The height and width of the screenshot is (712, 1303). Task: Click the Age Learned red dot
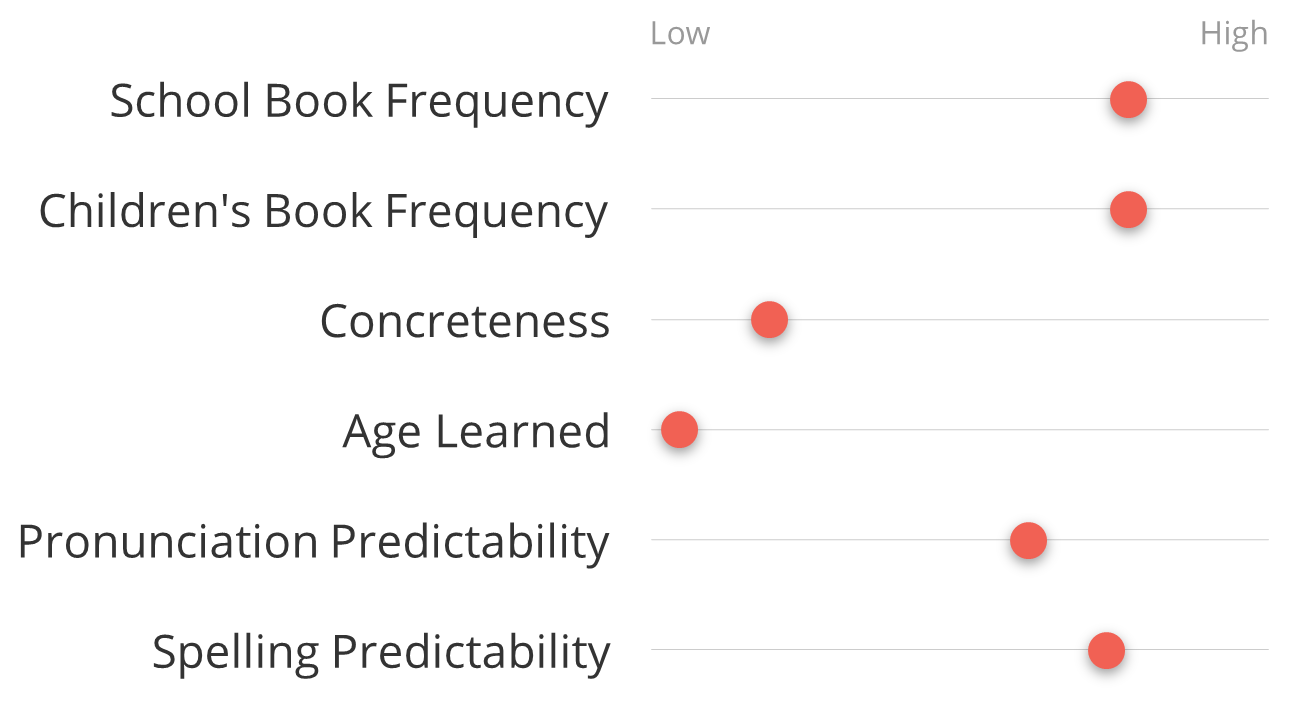tap(679, 430)
